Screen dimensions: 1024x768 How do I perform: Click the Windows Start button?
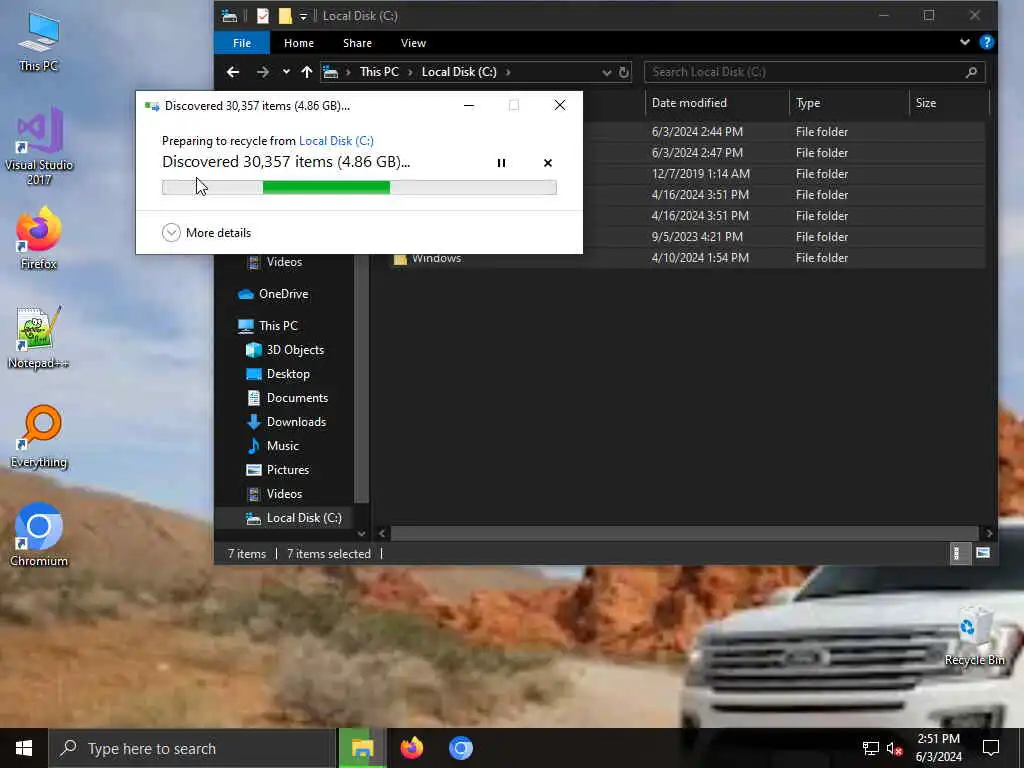24,748
